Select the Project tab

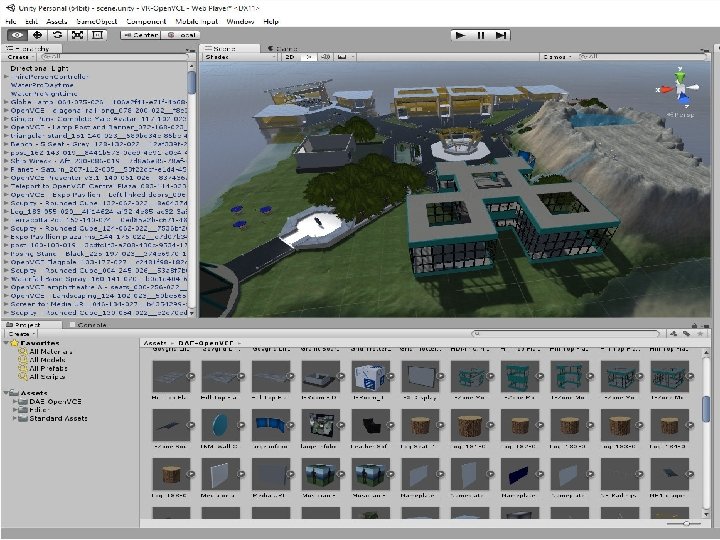click(31, 325)
